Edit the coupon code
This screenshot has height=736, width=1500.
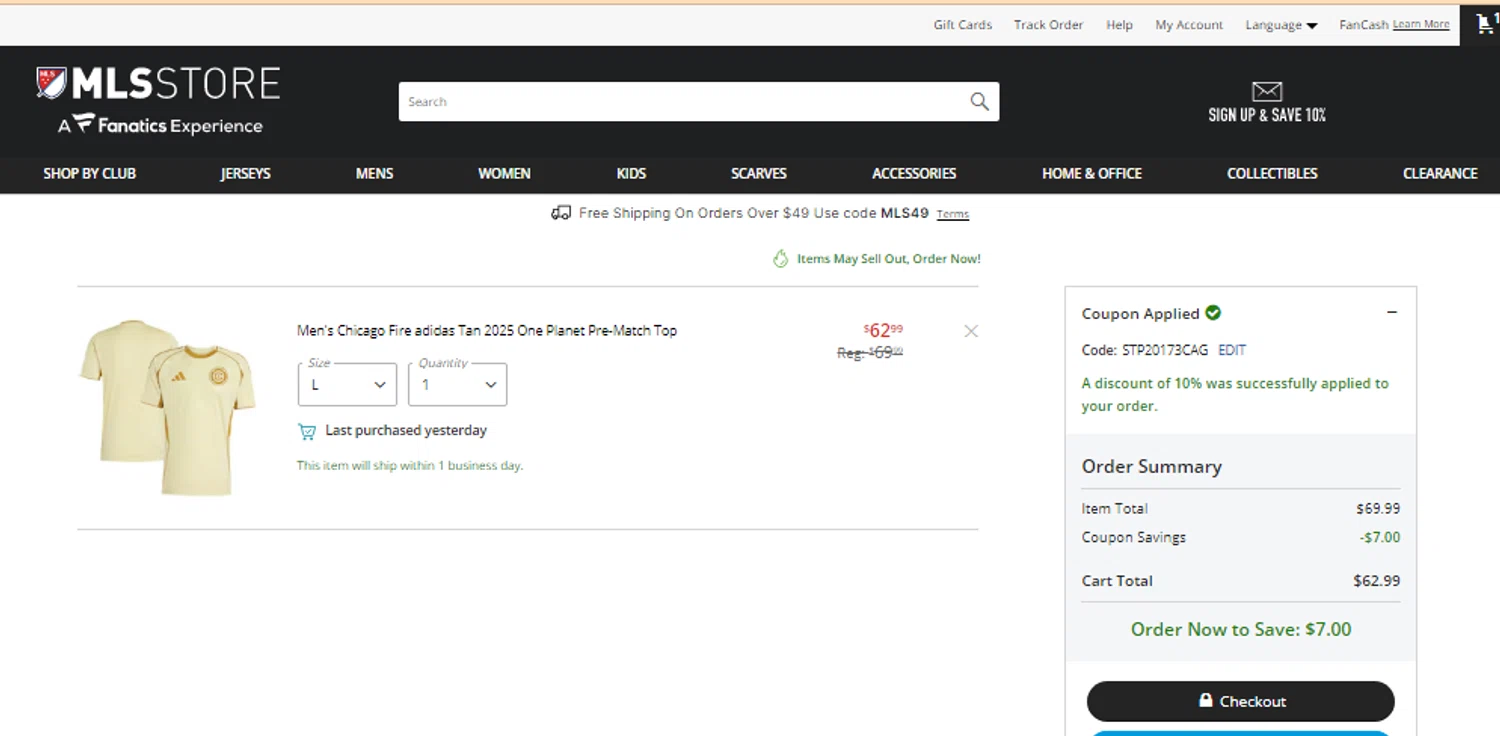(1232, 350)
